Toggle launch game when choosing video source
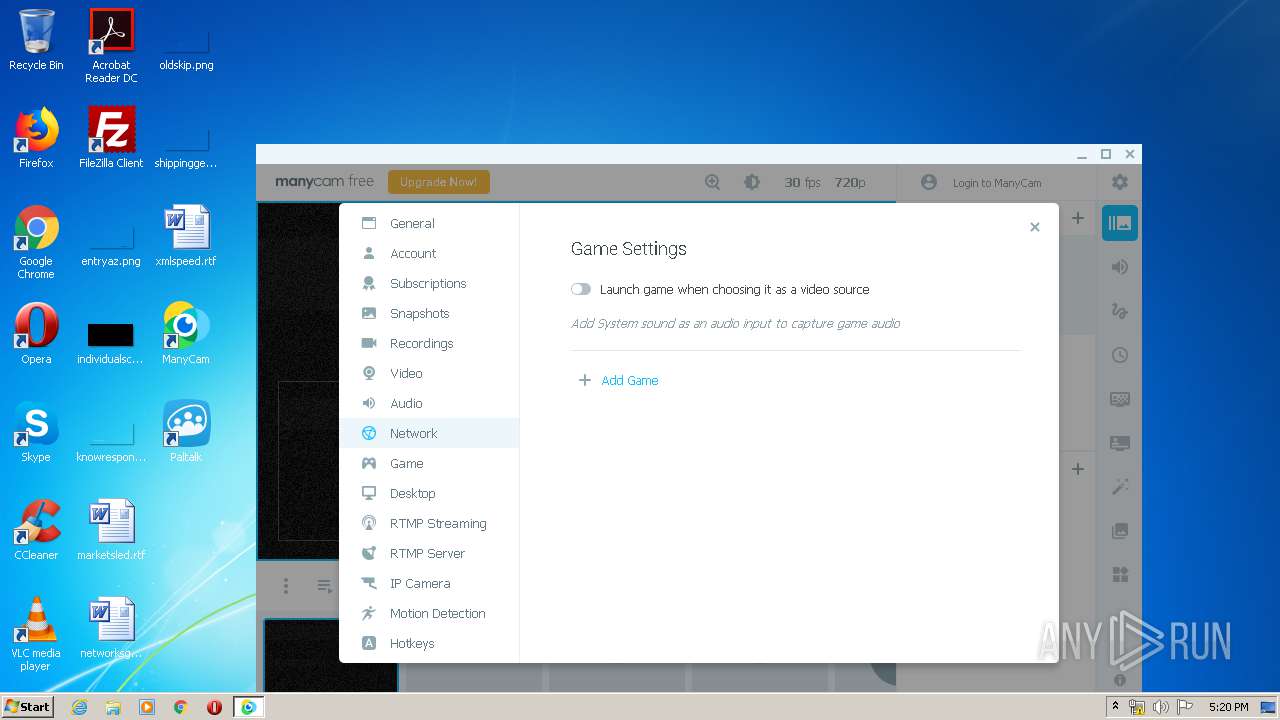 581,289
